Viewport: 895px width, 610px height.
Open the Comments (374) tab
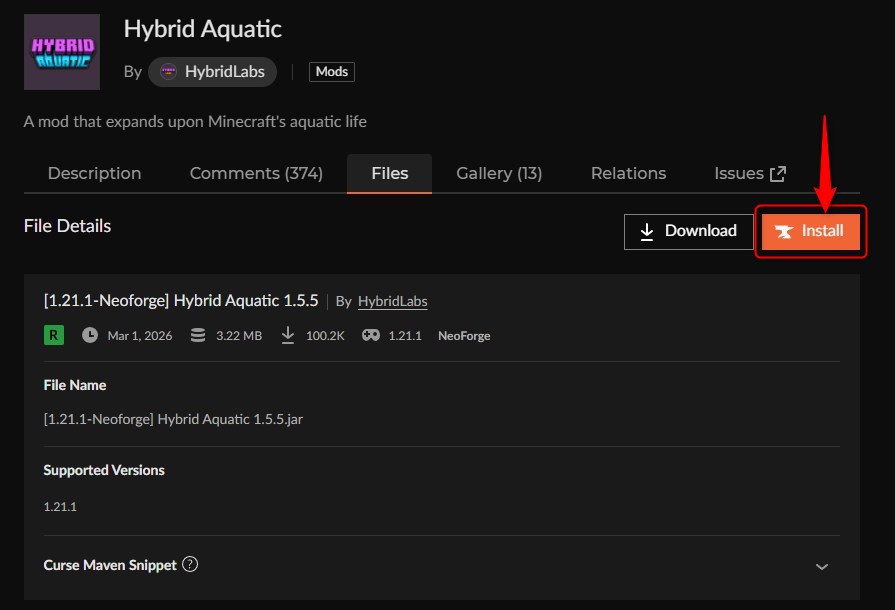pos(255,173)
